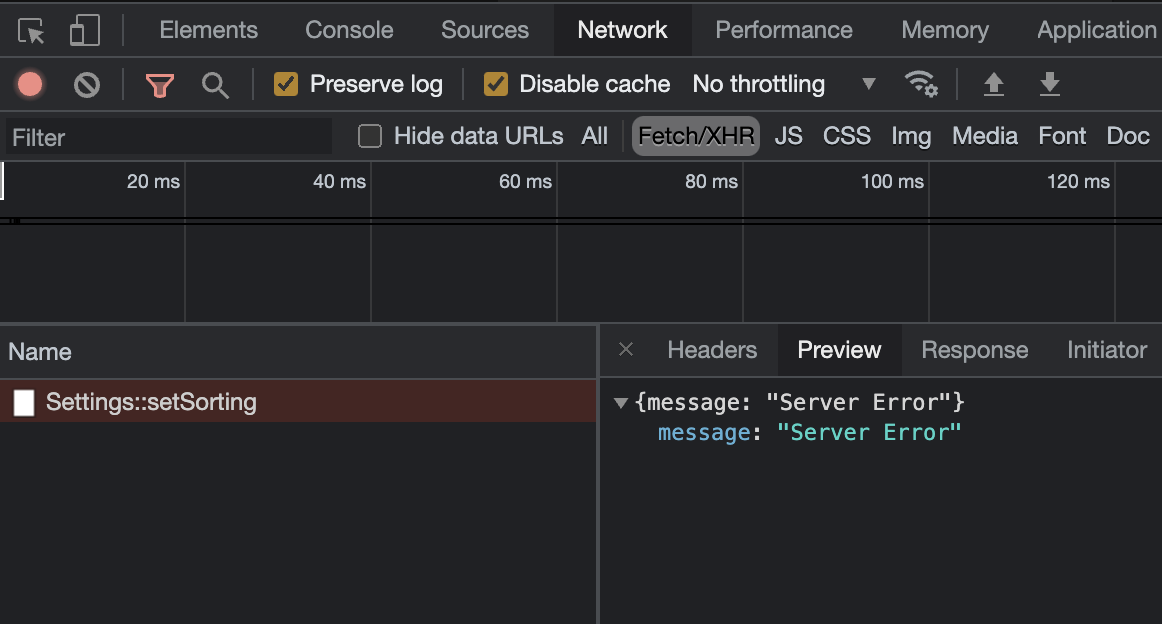Filter requests by JS
This screenshot has width=1162, height=624.
[788, 136]
